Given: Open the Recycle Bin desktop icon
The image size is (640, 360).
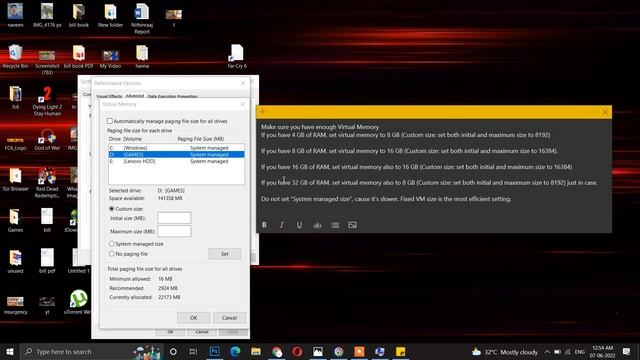Looking at the screenshot, I should click(16, 56).
